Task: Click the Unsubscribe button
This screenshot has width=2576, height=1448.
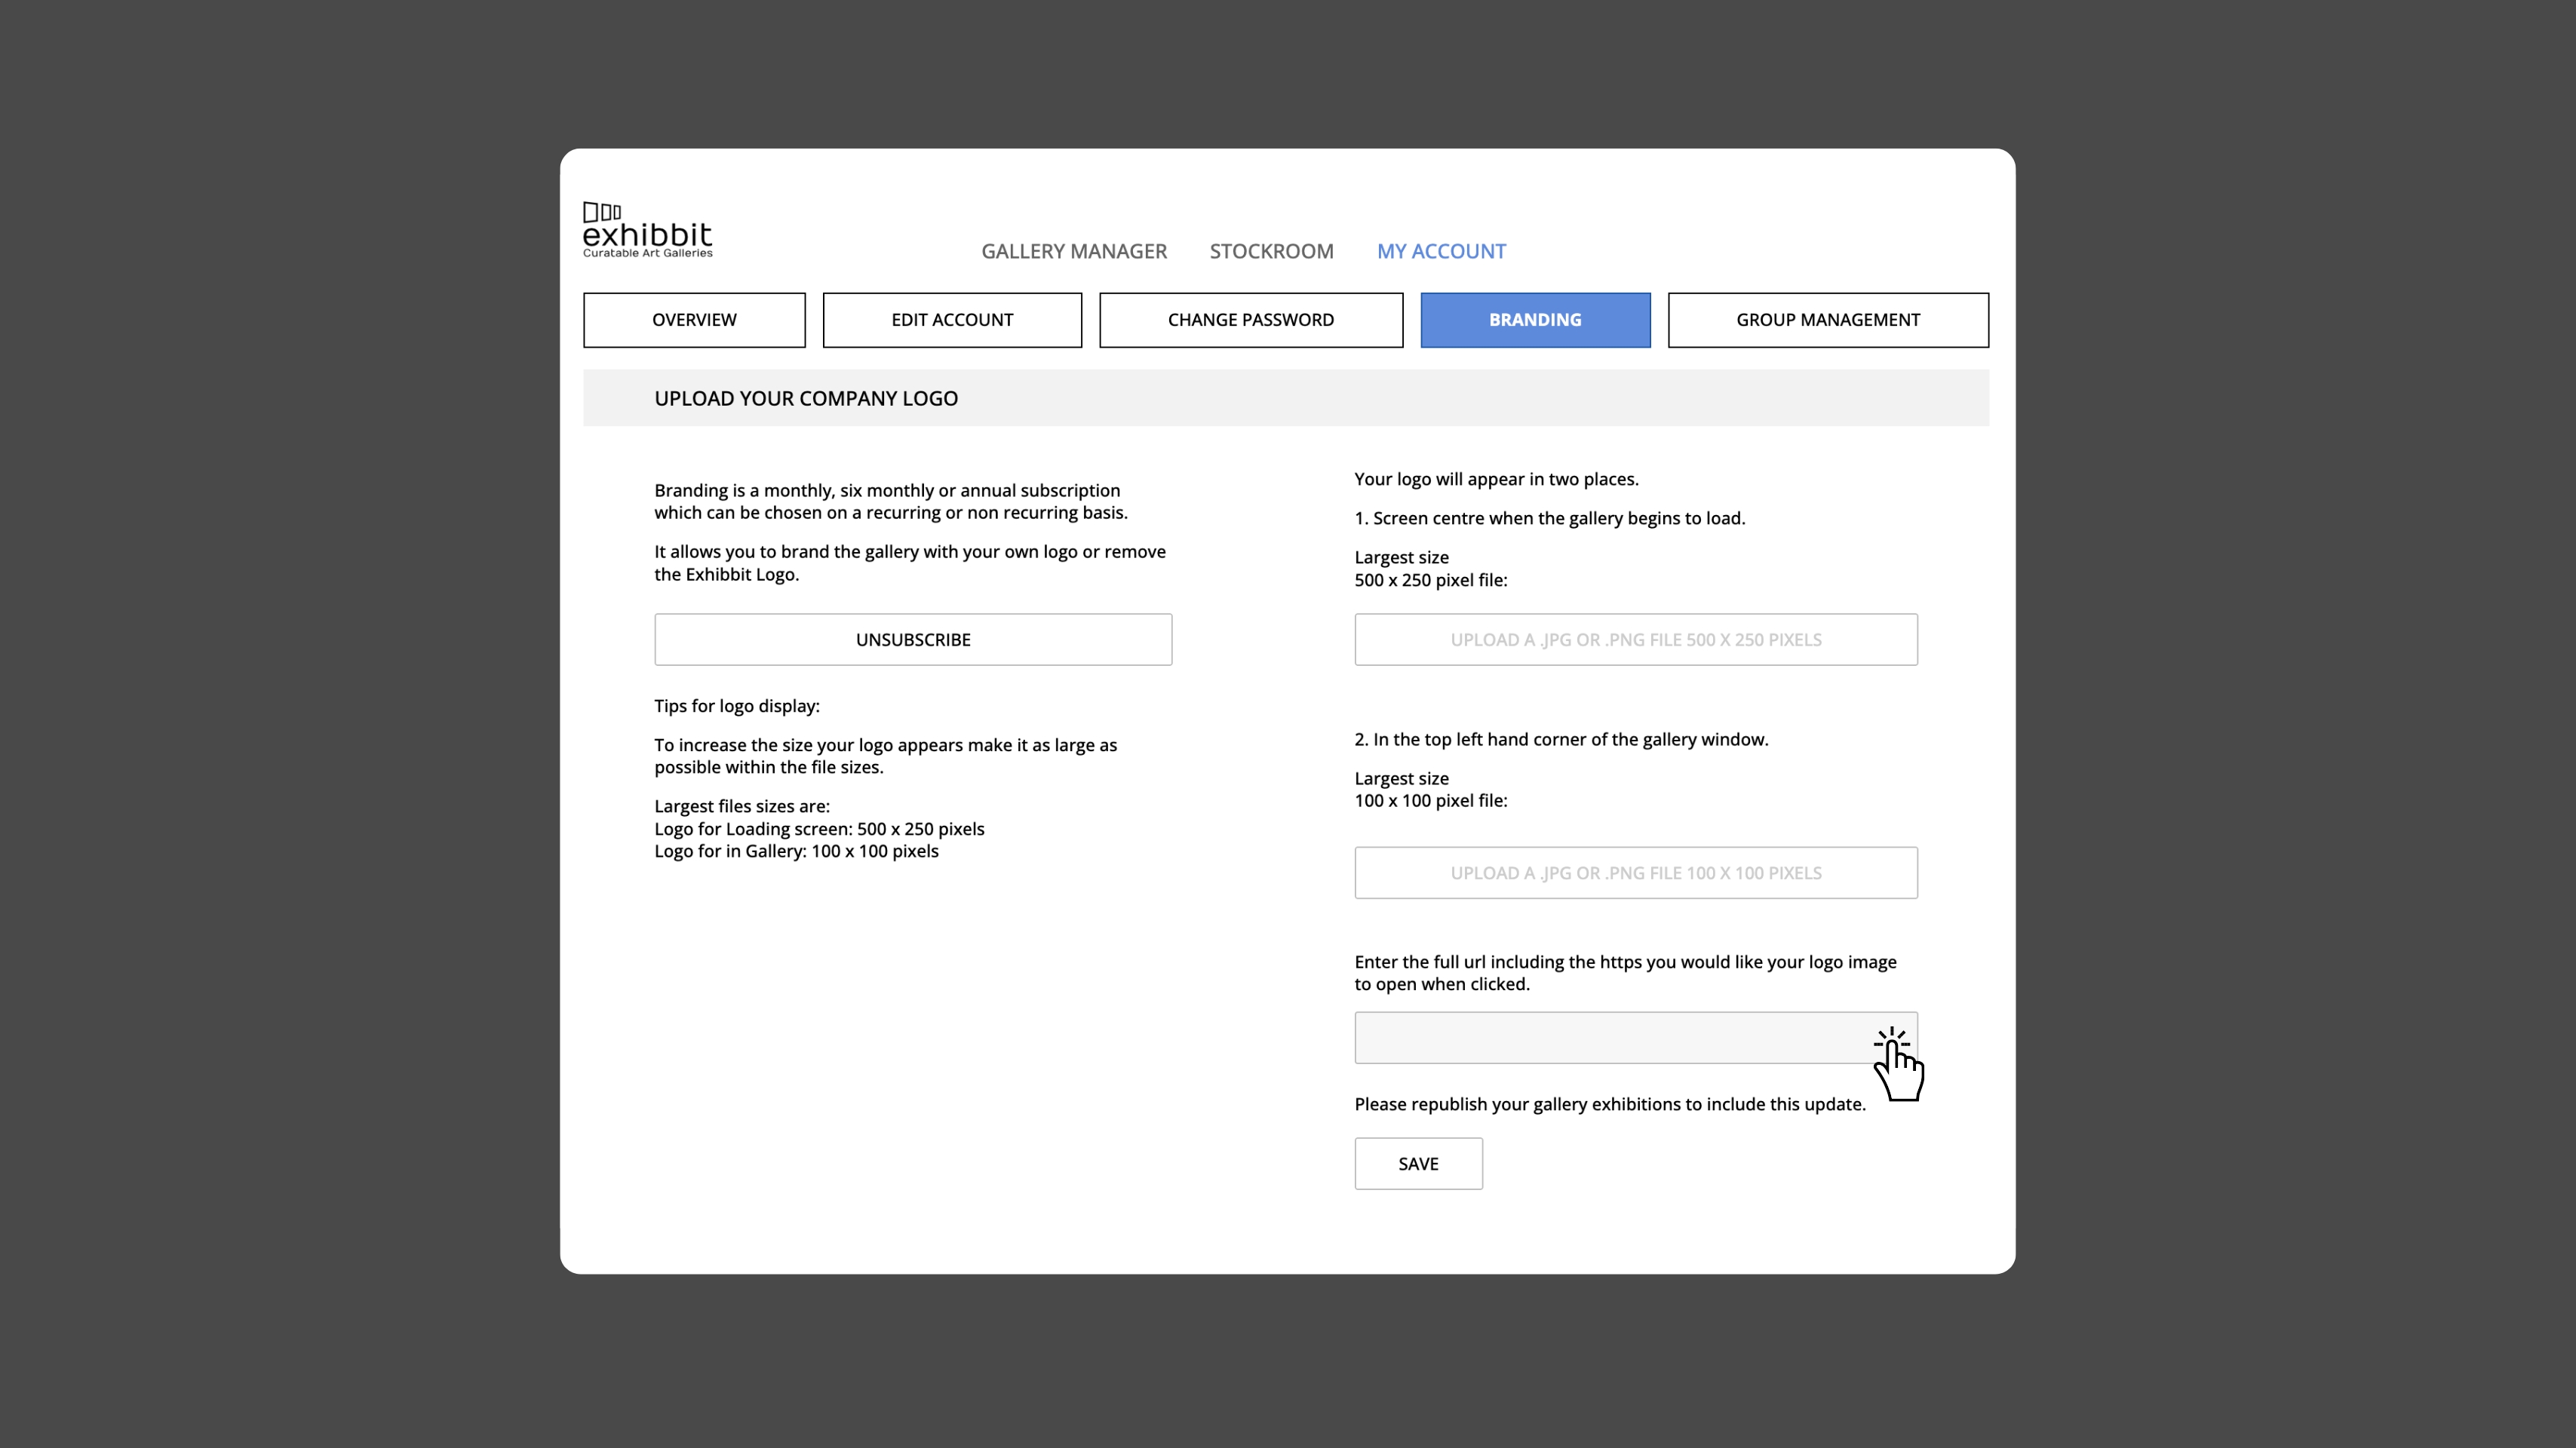Action: (913, 639)
